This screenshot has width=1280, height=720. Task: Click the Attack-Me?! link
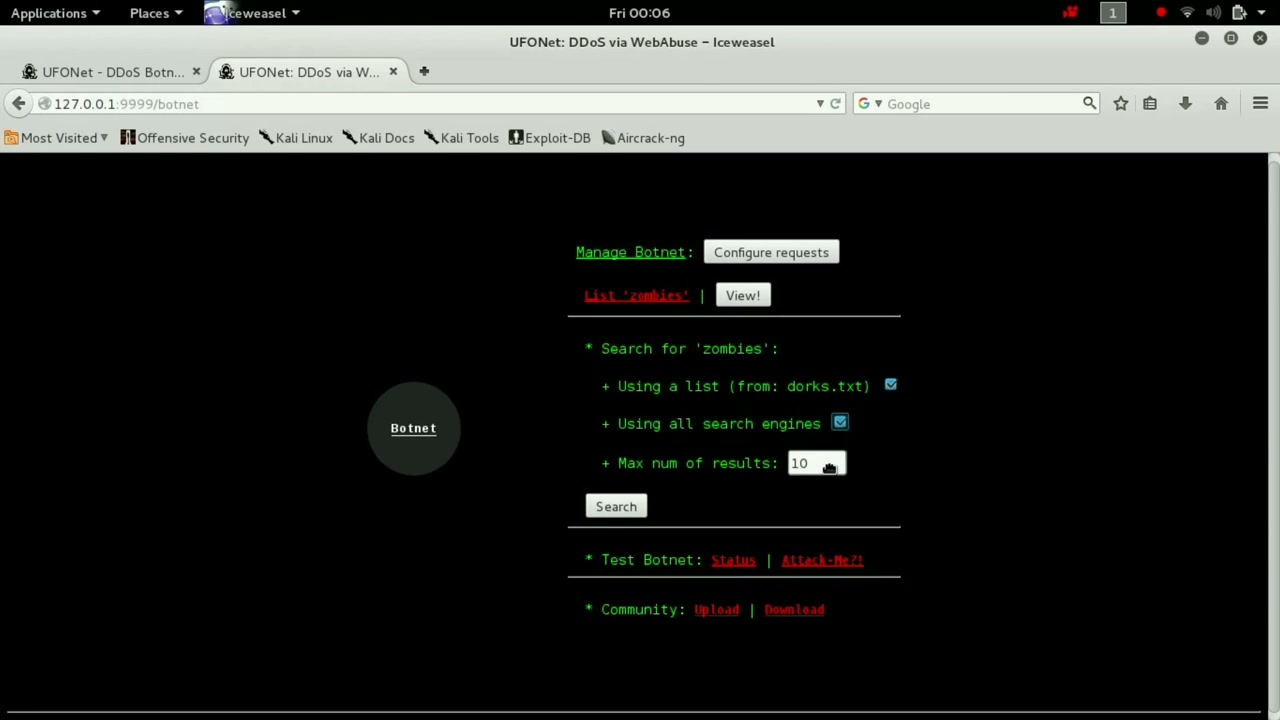click(822, 561)
